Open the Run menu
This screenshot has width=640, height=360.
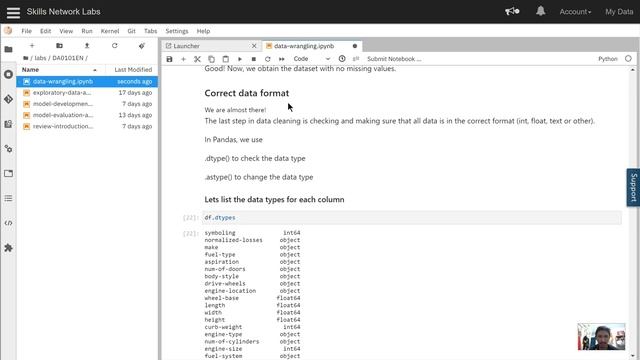[87, 31]
